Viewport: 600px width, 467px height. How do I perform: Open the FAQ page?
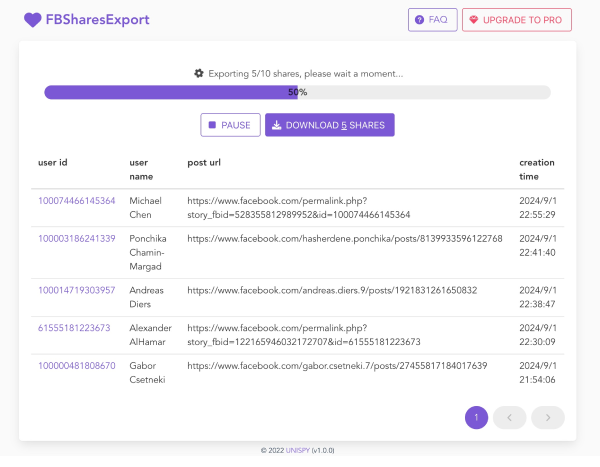click(432, 20)
